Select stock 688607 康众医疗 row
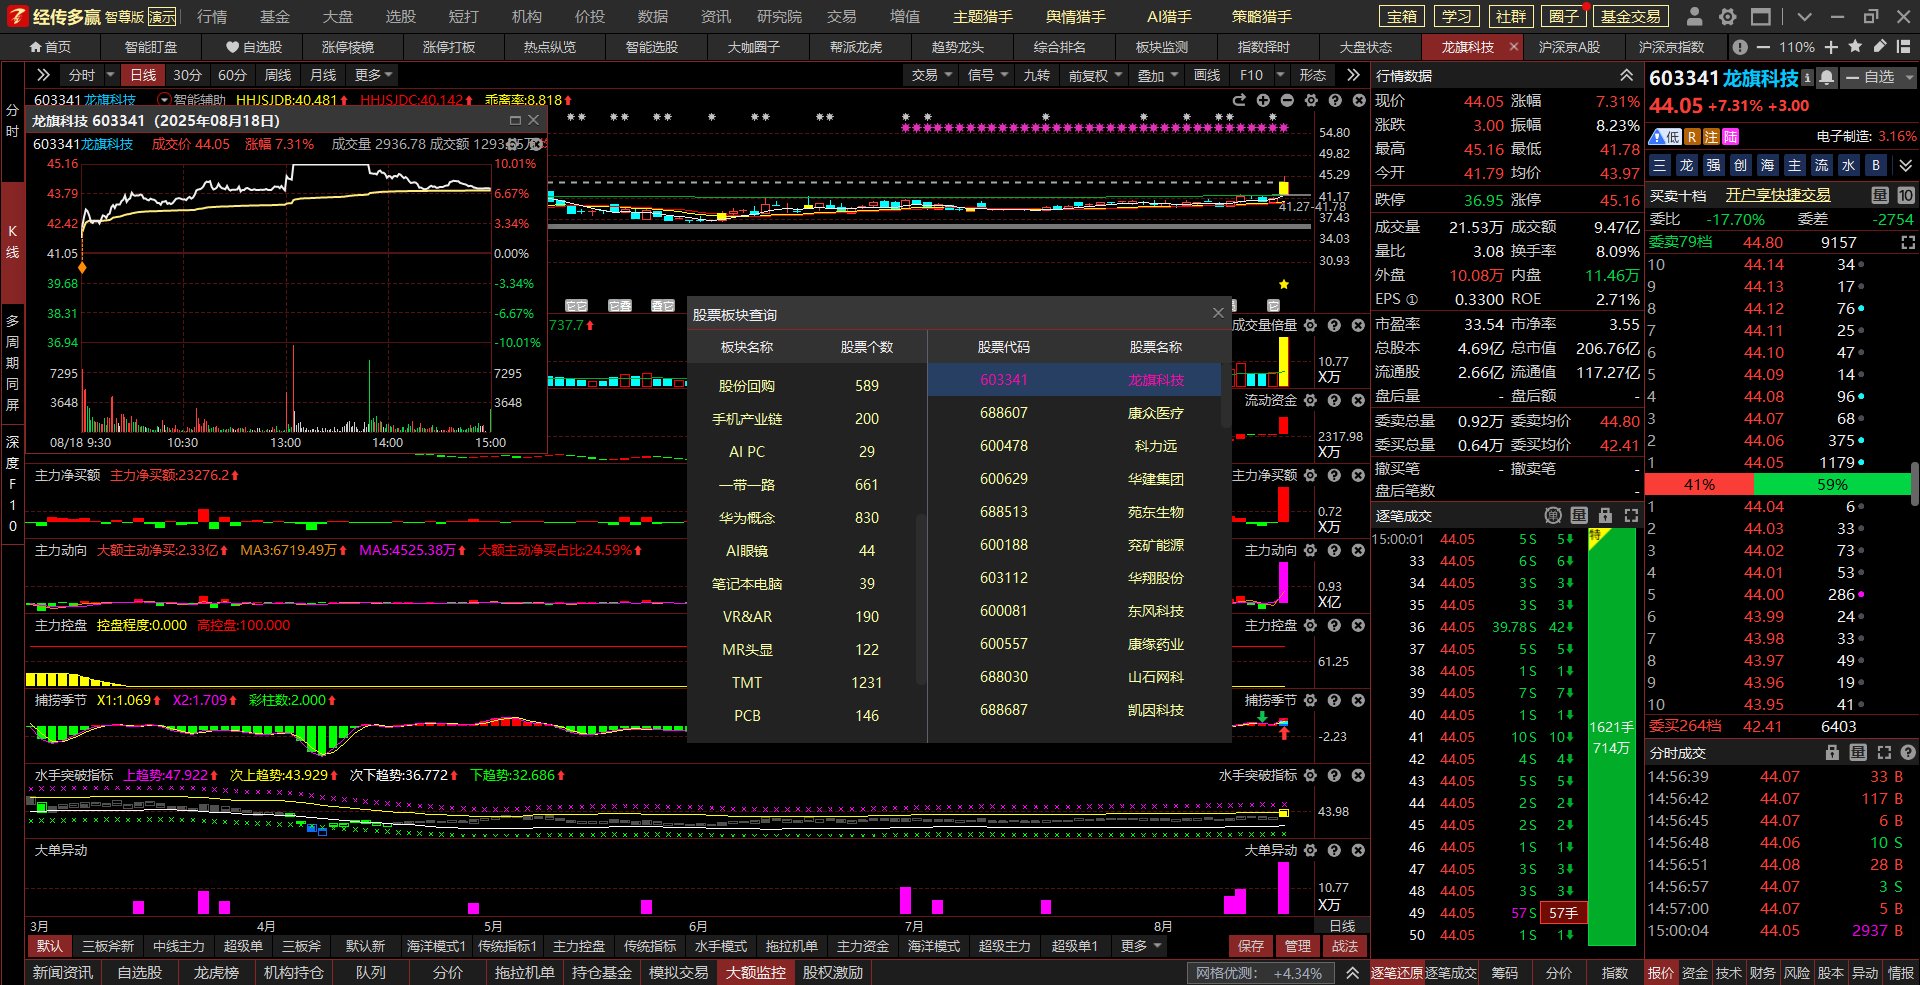1920x985 pixels. [x=1075, y=413]
